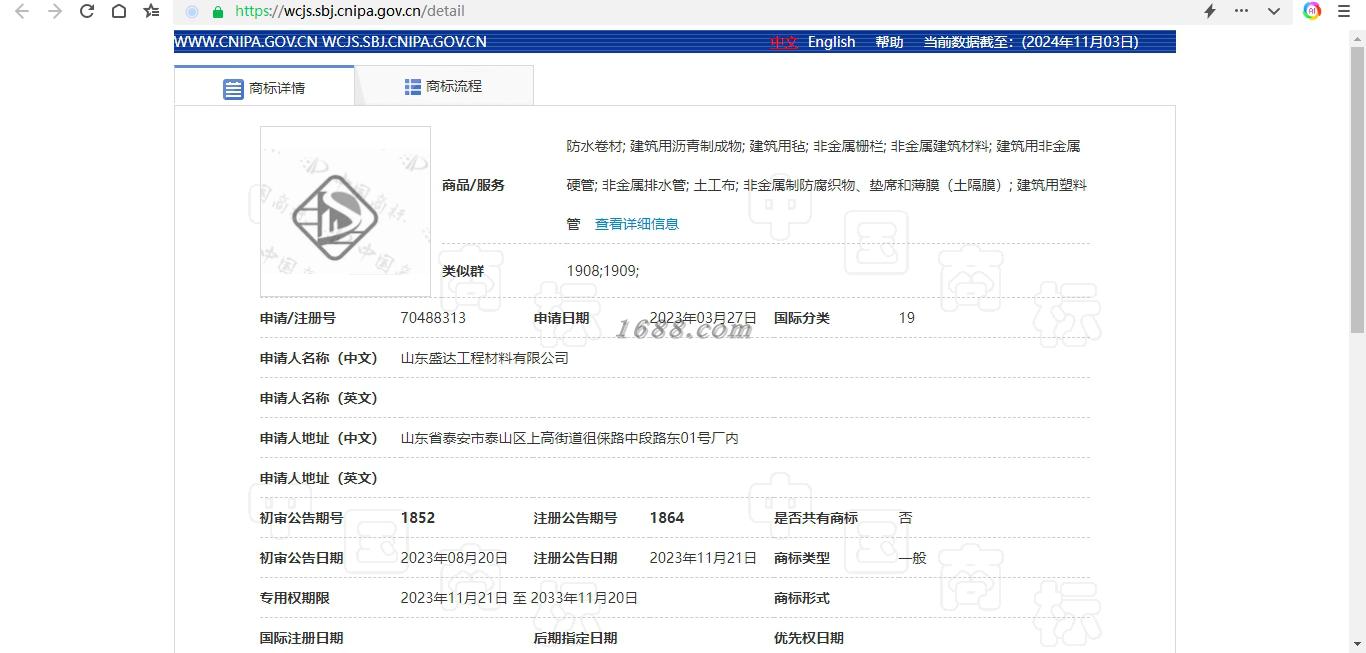Open the trademark logo image
Screen dimensions: 1366x653
[345, 211]
